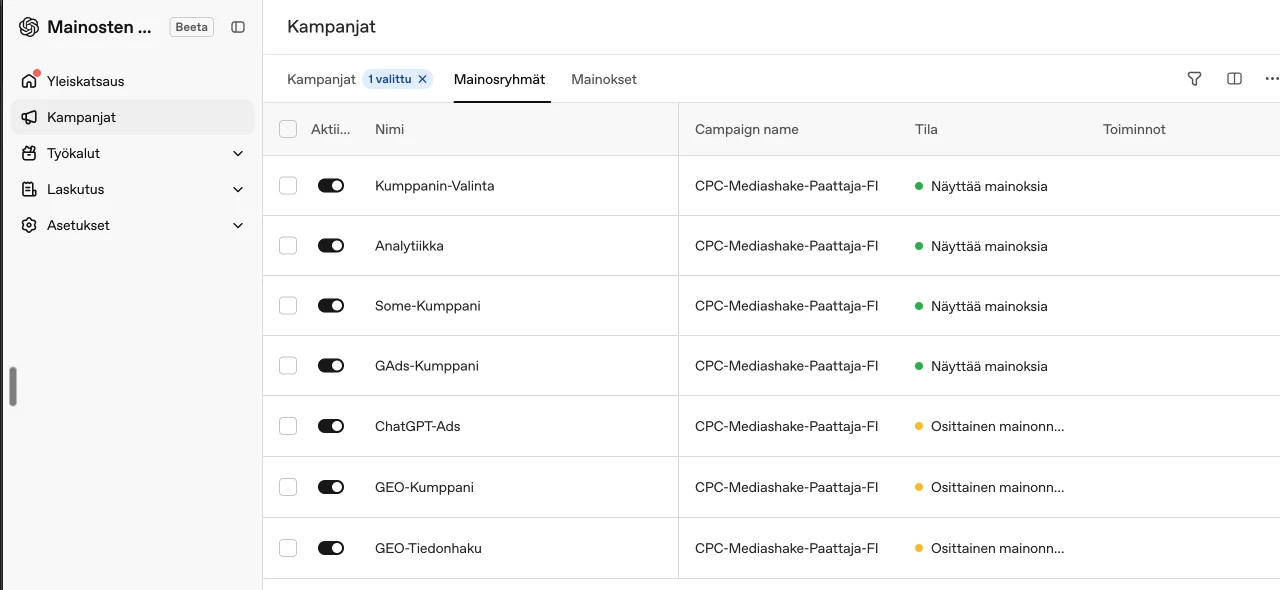This screenshot has width=1280, height=590.
Task: Open Laskutus in the sidebar
Action: point(132,189)
